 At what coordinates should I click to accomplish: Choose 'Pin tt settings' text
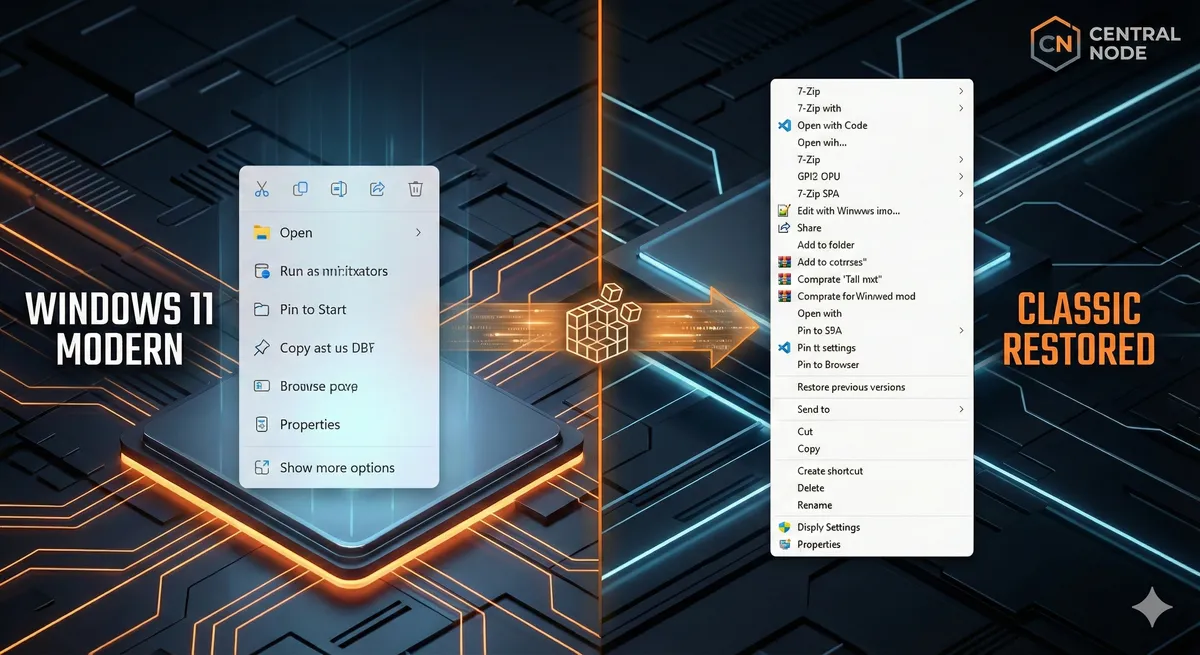(x=826, y=348)
